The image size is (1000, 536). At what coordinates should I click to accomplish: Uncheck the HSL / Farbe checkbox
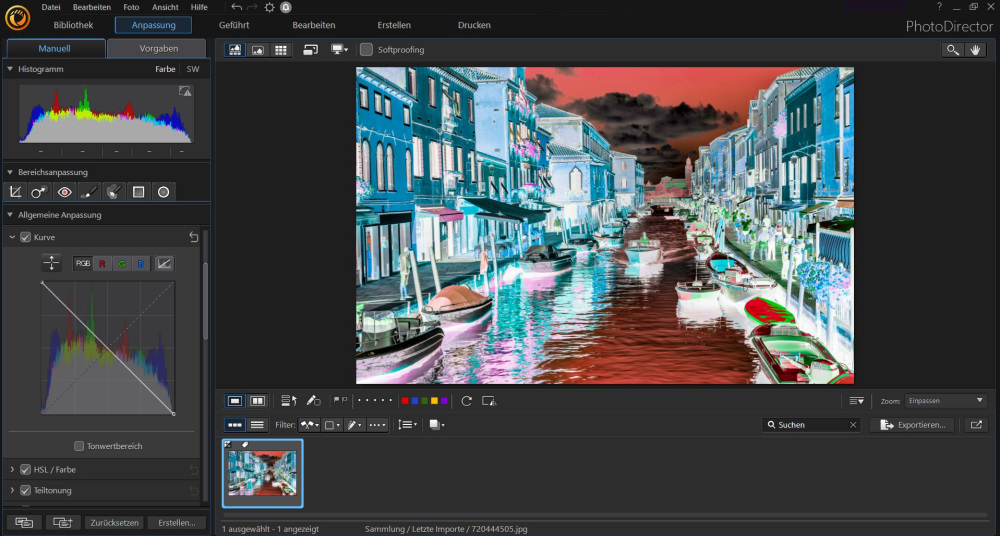26,470
